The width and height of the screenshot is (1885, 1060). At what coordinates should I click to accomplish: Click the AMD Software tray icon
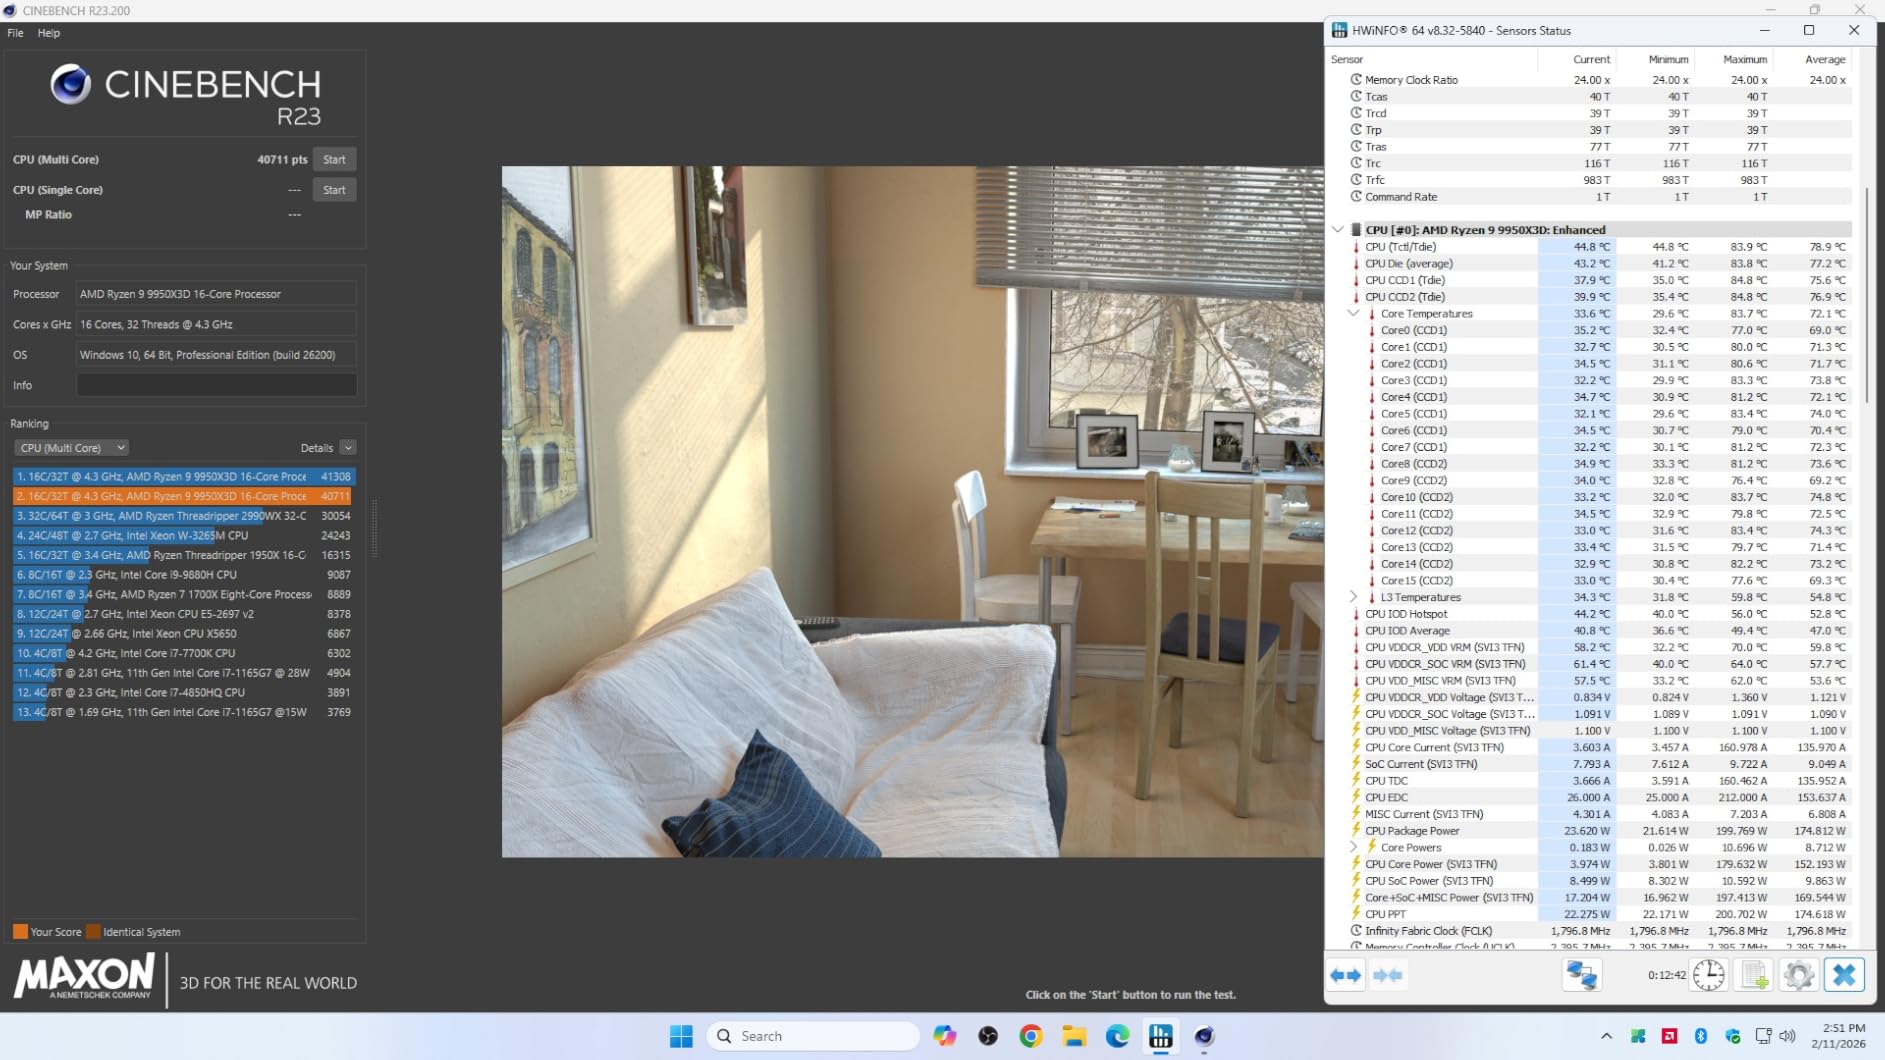pos(1669,1036)
